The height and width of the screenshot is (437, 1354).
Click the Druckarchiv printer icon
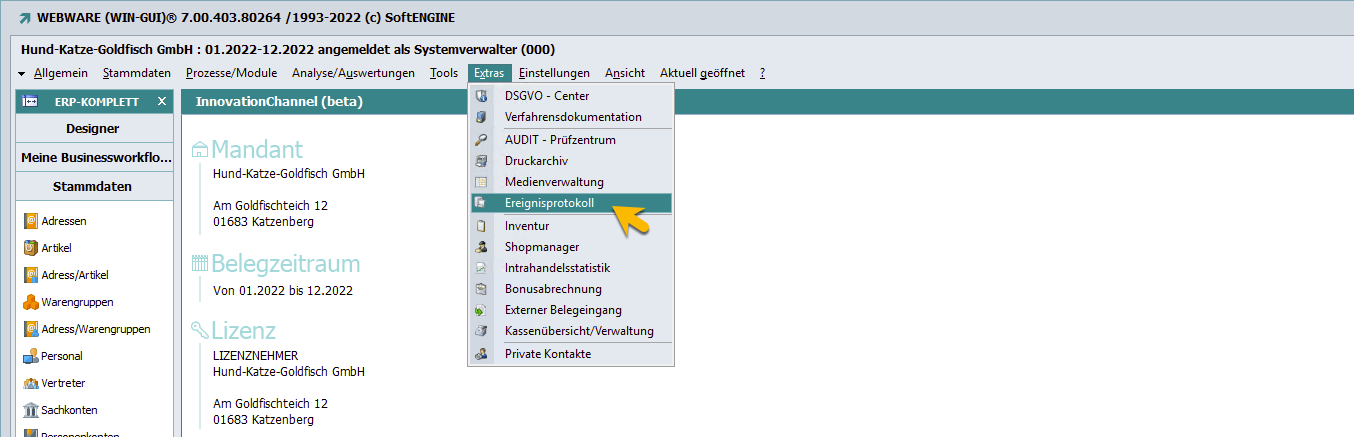tap(482, 161)
